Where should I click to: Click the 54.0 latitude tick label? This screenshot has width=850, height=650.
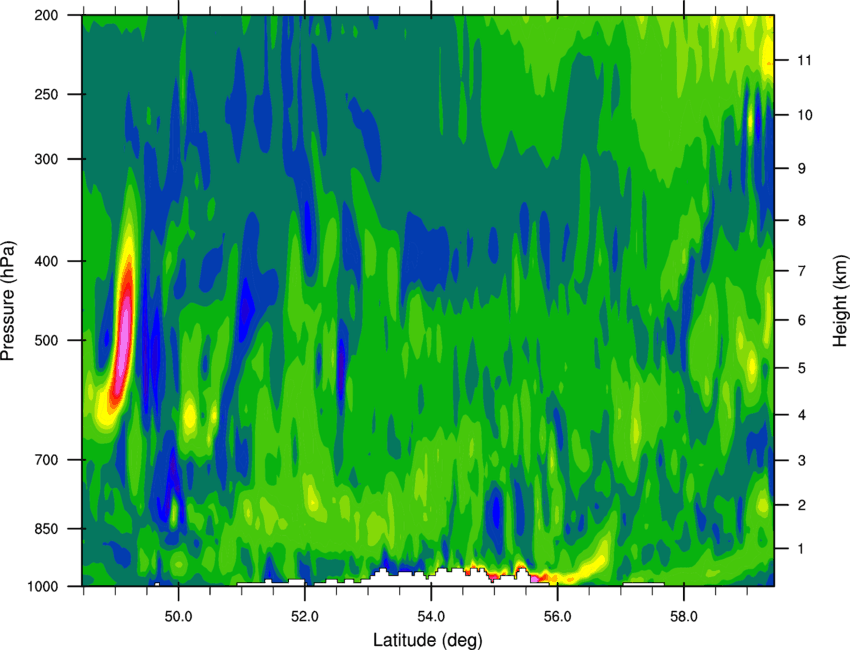click(431, 617)
